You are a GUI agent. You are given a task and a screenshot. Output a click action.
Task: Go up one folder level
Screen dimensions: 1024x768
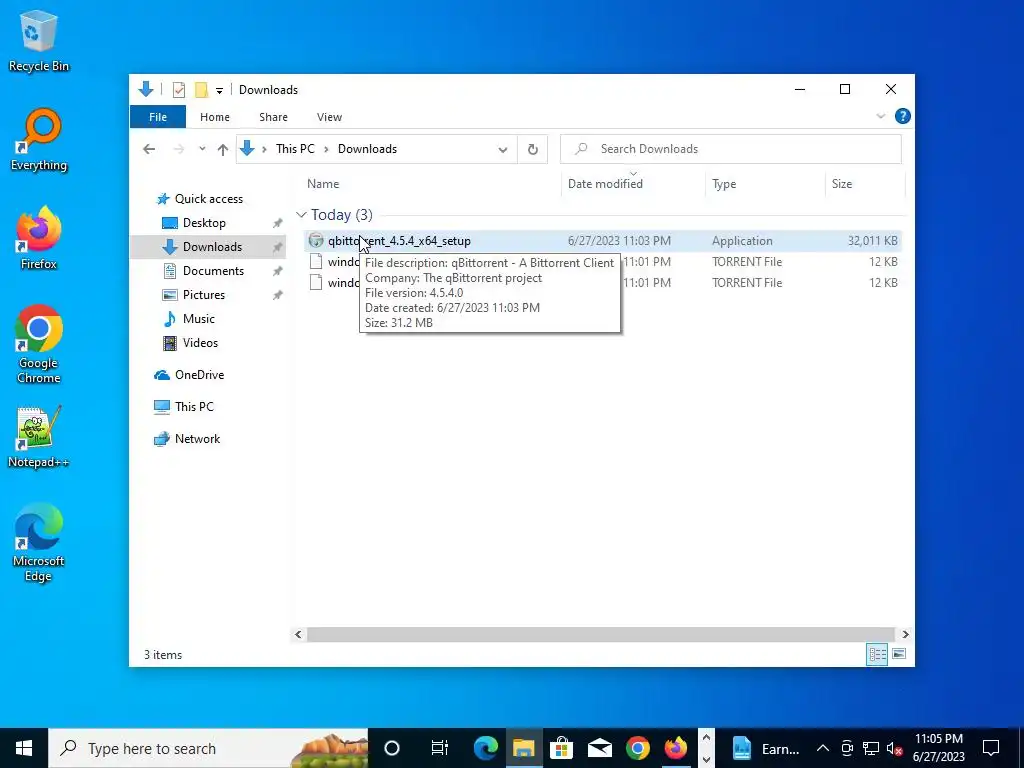[223, 149]
